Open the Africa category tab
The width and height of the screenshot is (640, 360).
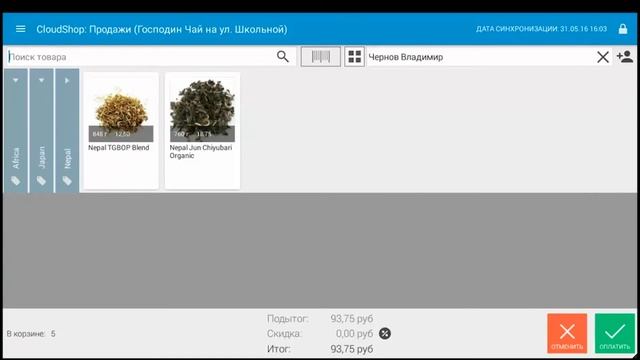pyautogui.click(x=16, y=131)
